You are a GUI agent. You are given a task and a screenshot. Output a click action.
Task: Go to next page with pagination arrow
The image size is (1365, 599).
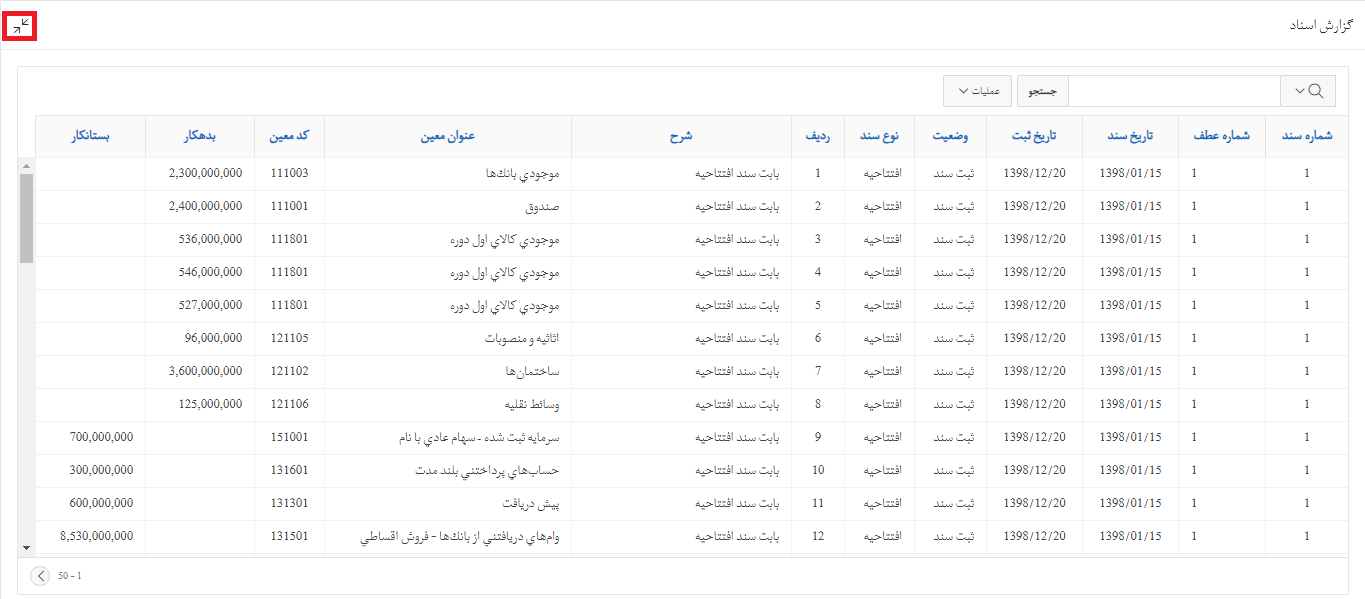coord(40,576)
